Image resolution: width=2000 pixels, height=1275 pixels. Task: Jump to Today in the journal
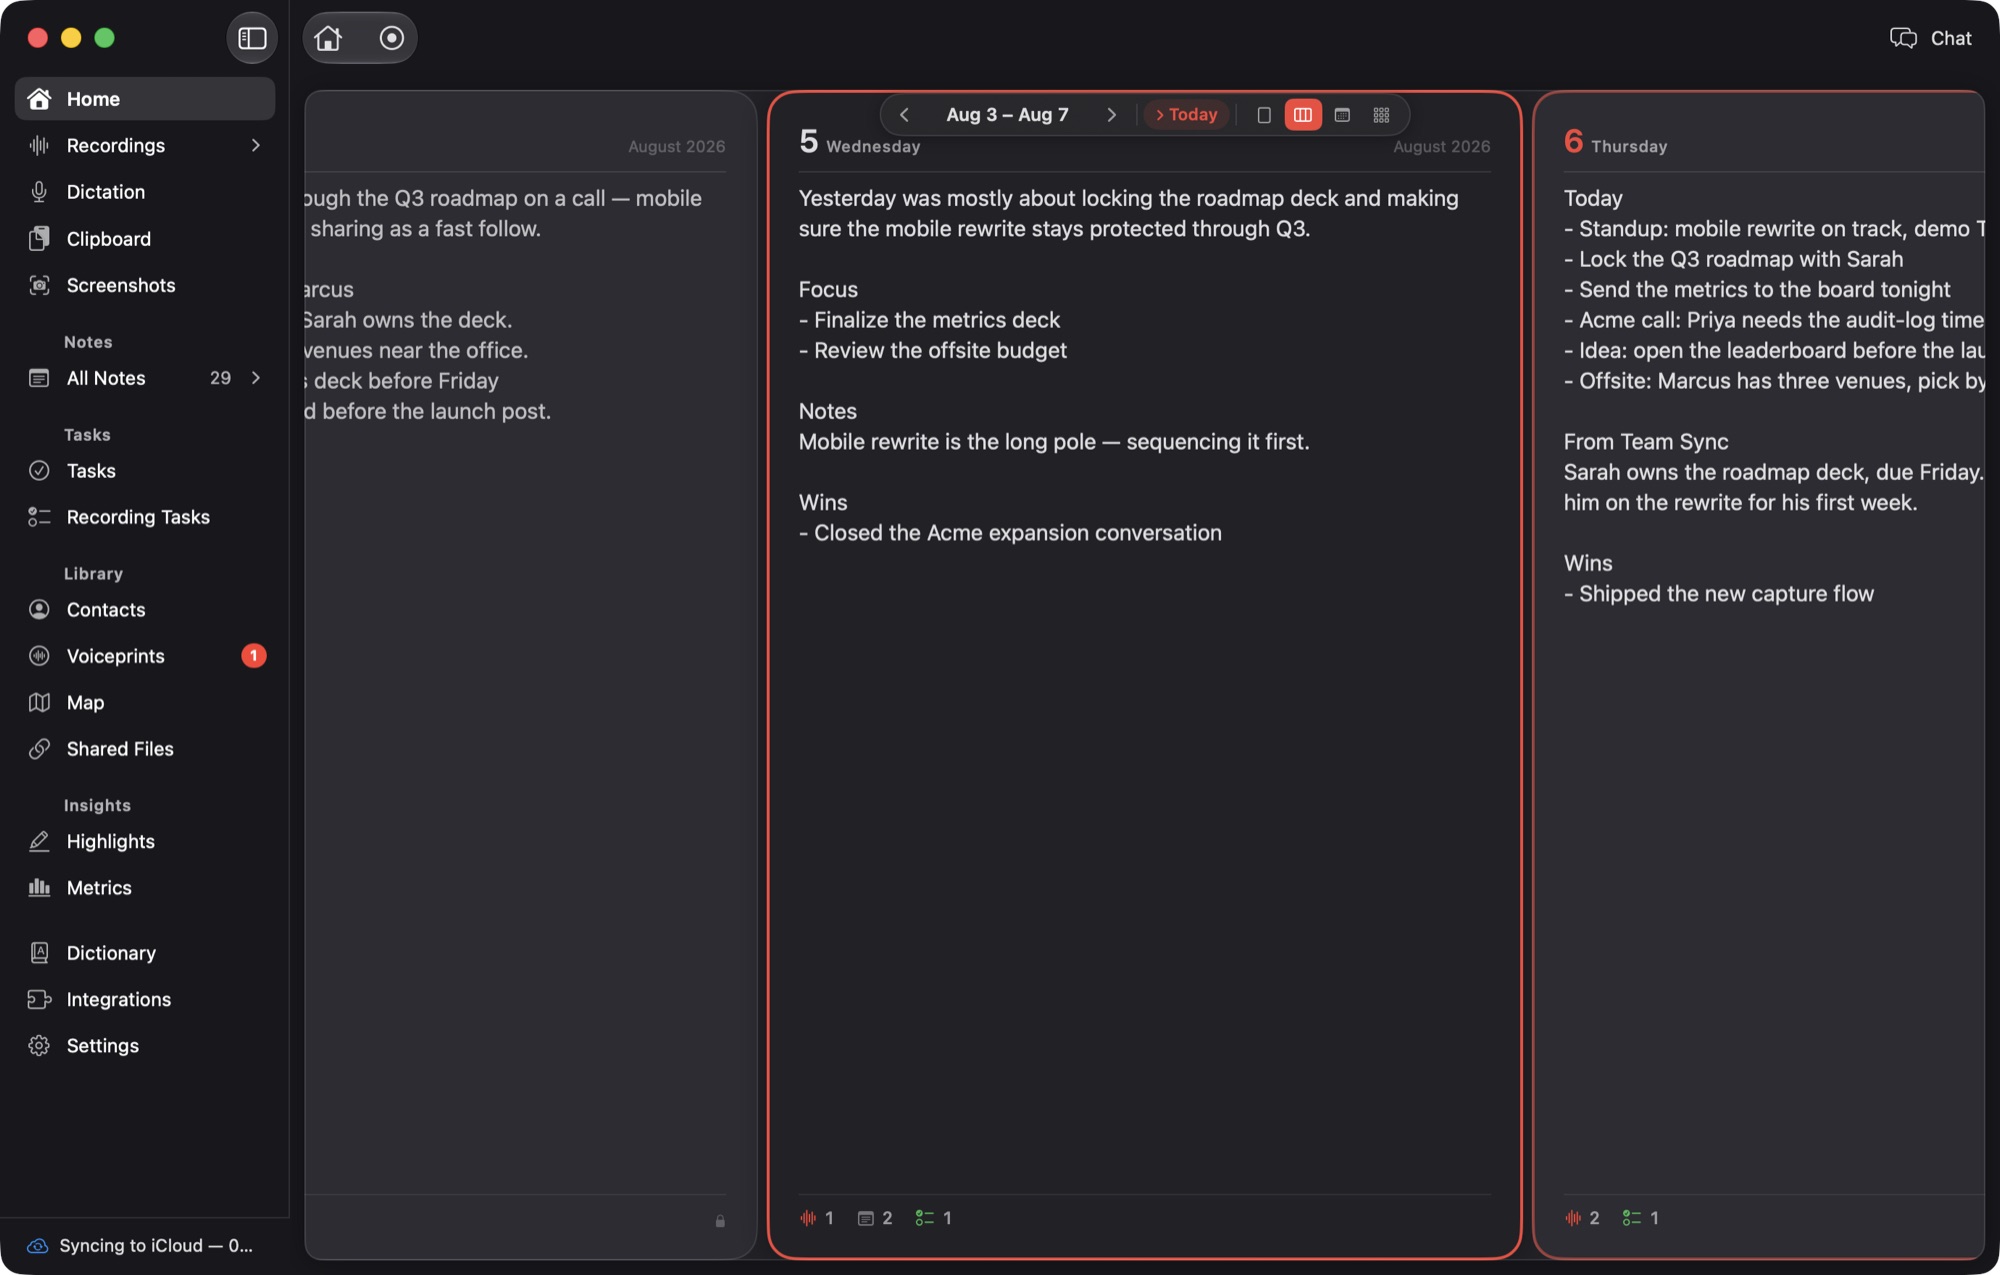click(x=1186, y=115)
